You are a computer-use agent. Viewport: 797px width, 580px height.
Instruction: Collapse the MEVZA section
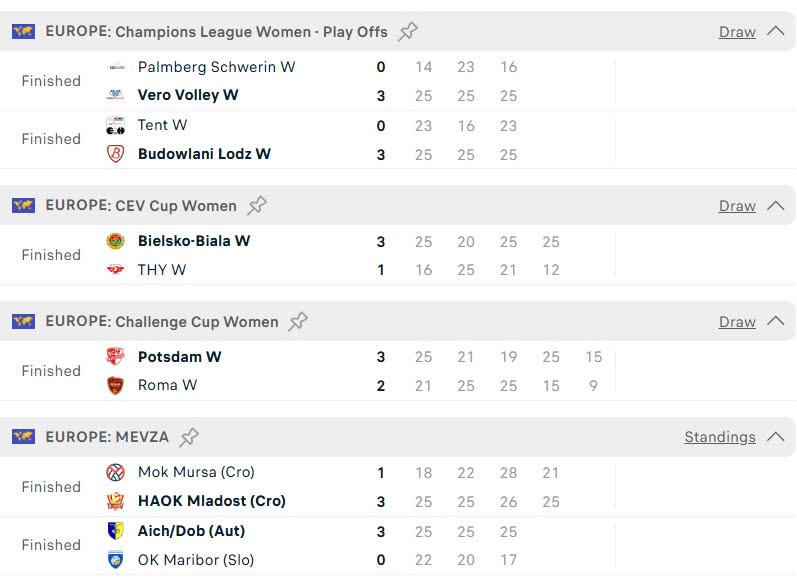[776, 437]
